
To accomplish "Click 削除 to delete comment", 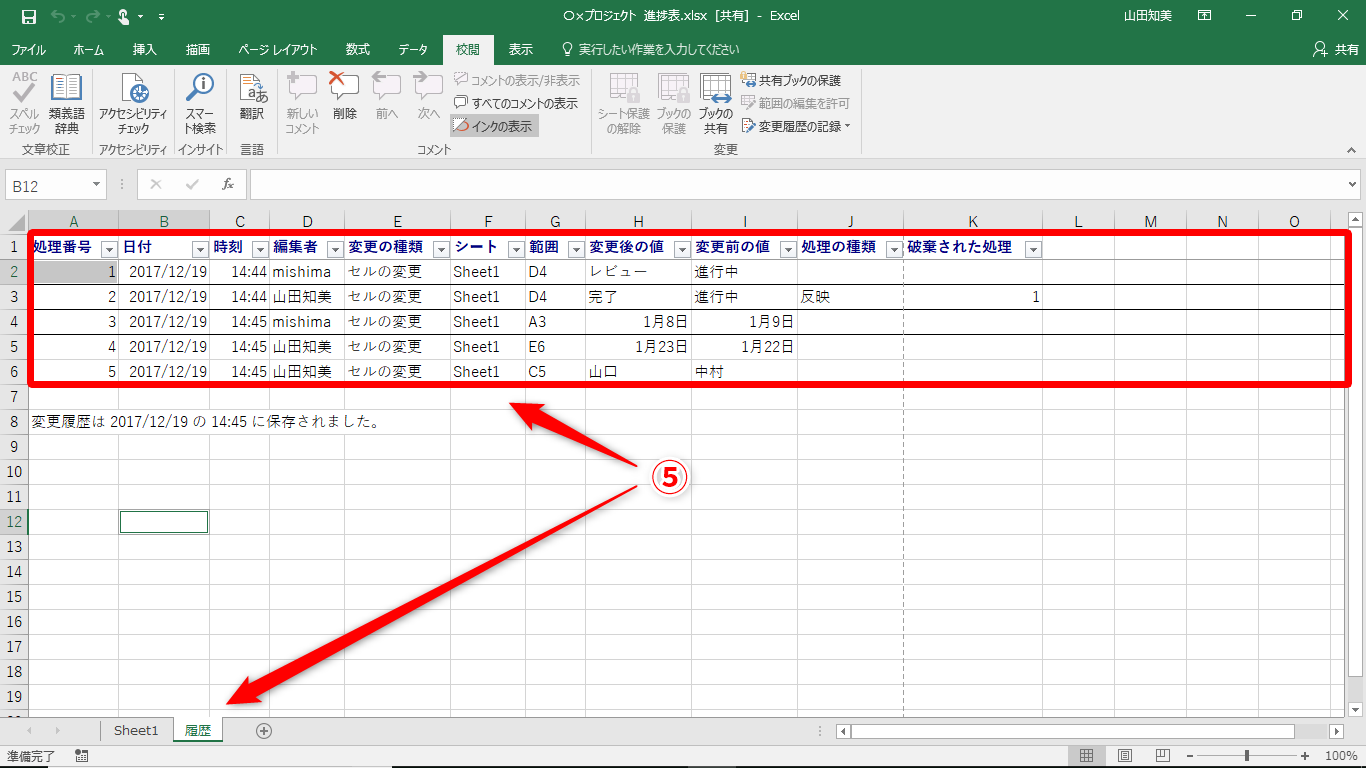I will coord(345,97).
